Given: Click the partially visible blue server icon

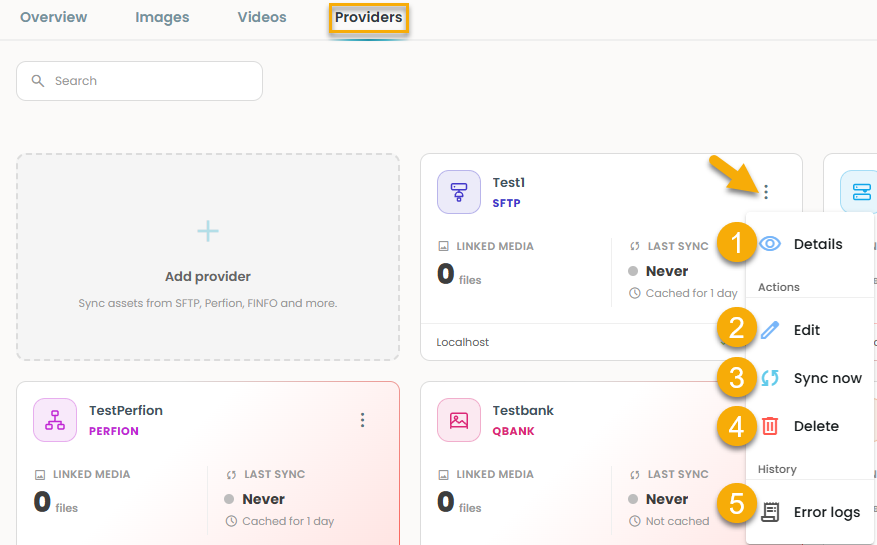Looking at the screenshot, I should tap(860, 192).
